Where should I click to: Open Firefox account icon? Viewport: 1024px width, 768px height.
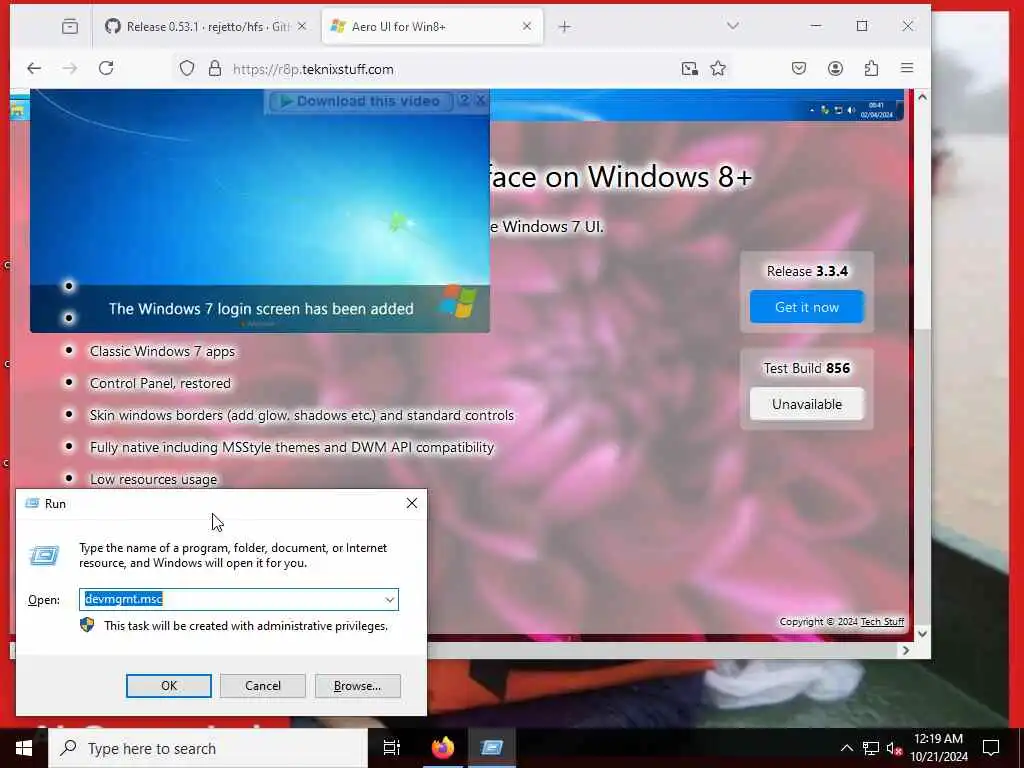pyautogui.click(x=835, y=69)
